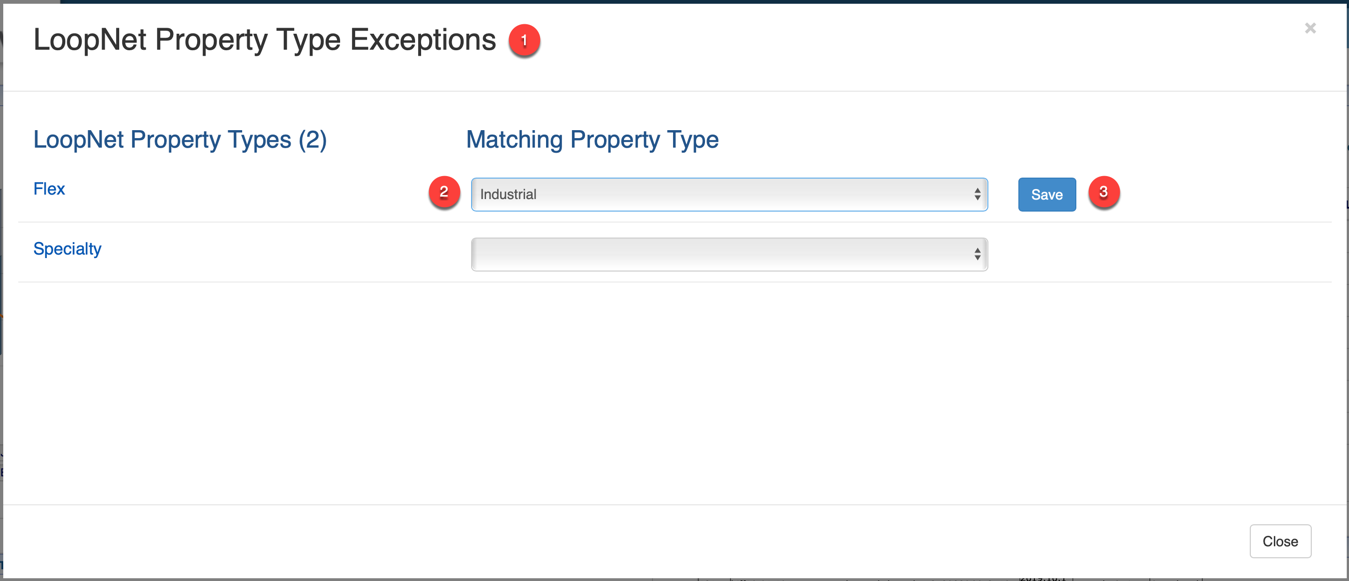Screen dimensions: 1349x581
Task: Click the blank space right of the Save button
Action: (x=1220, y=195)
